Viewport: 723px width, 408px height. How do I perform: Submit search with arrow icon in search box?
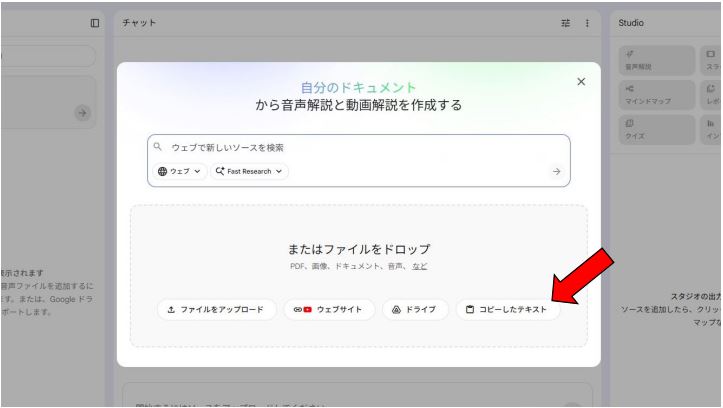click(556, 172)
